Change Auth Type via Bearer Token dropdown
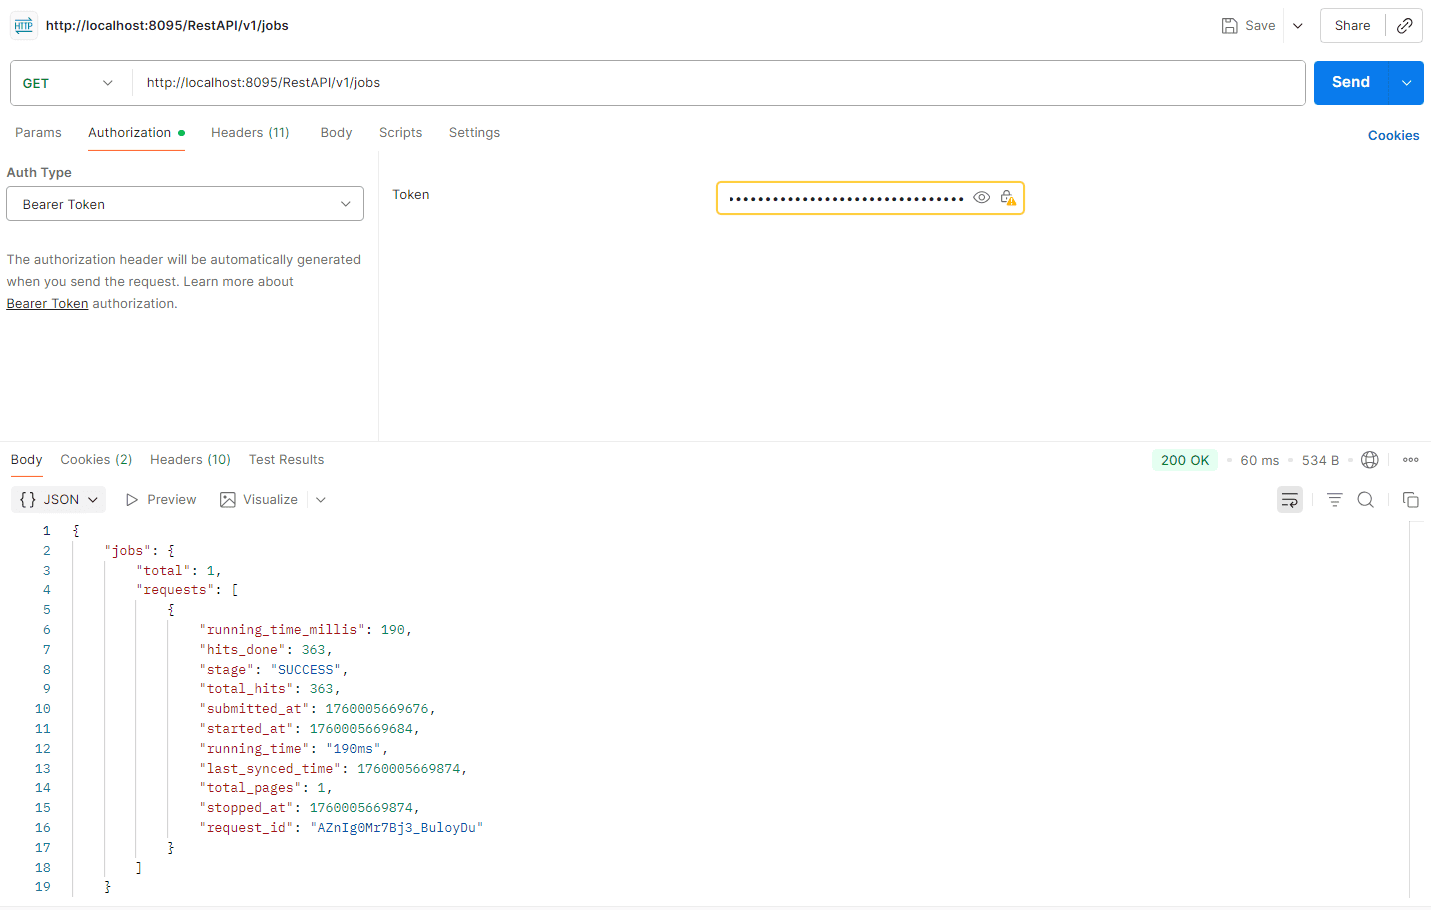 click(x=184, y=203)
